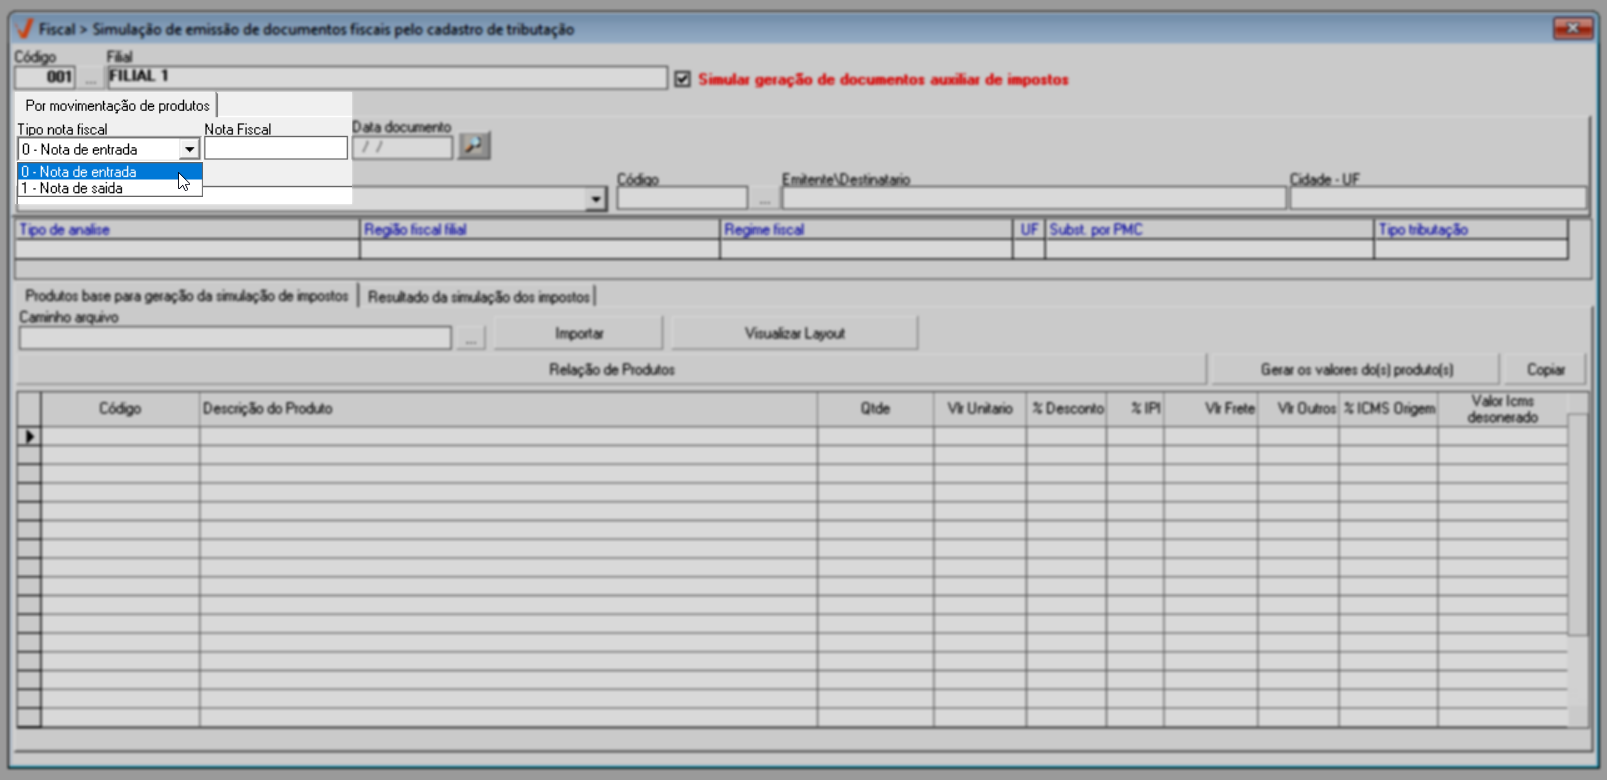Click the 'Valor Icms desonerado' column header
Screen dimensions: 1607x780
pos(1502,408)
